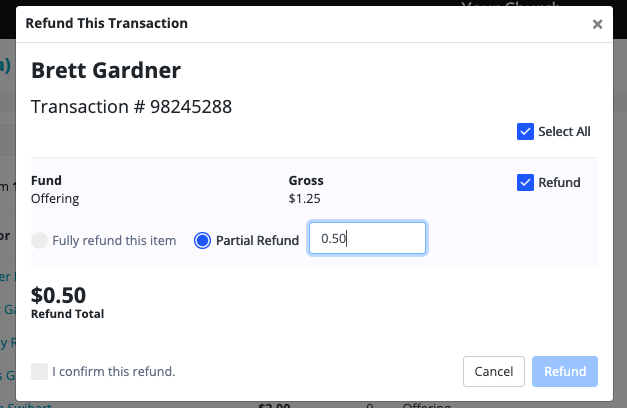The height and width of the screenshot is (408, 627).
Task: Click the I confirm this refund label
Action: [114, 371]
